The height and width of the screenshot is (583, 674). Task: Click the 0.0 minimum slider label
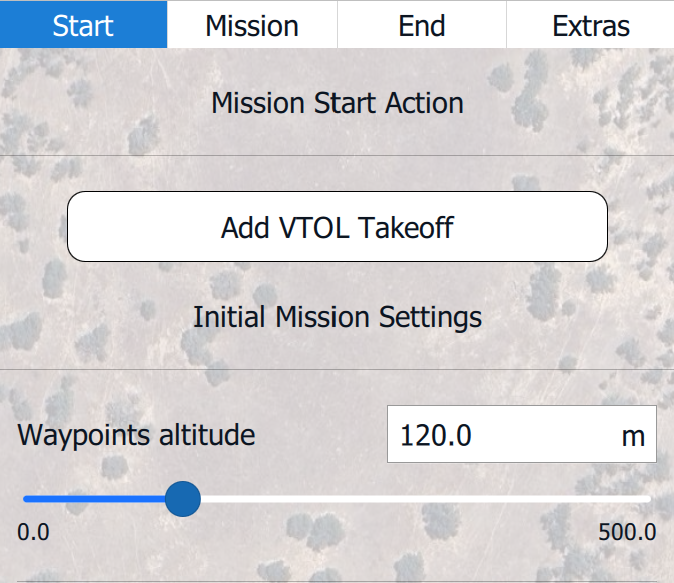(x=33, y=532)
